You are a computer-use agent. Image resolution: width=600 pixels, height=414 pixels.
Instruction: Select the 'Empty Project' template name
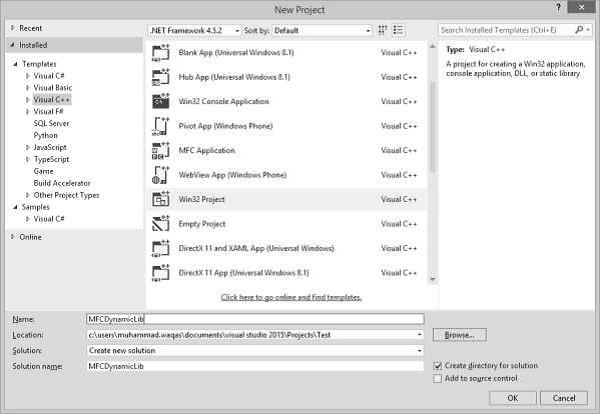coord(202,224)
